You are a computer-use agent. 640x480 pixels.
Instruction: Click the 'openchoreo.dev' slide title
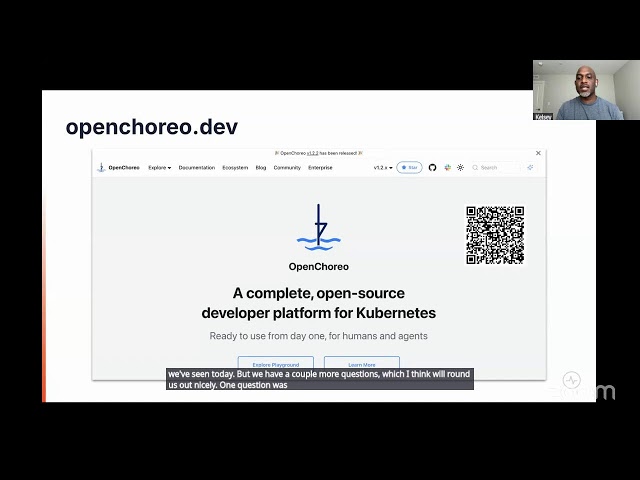click(152, 127)
